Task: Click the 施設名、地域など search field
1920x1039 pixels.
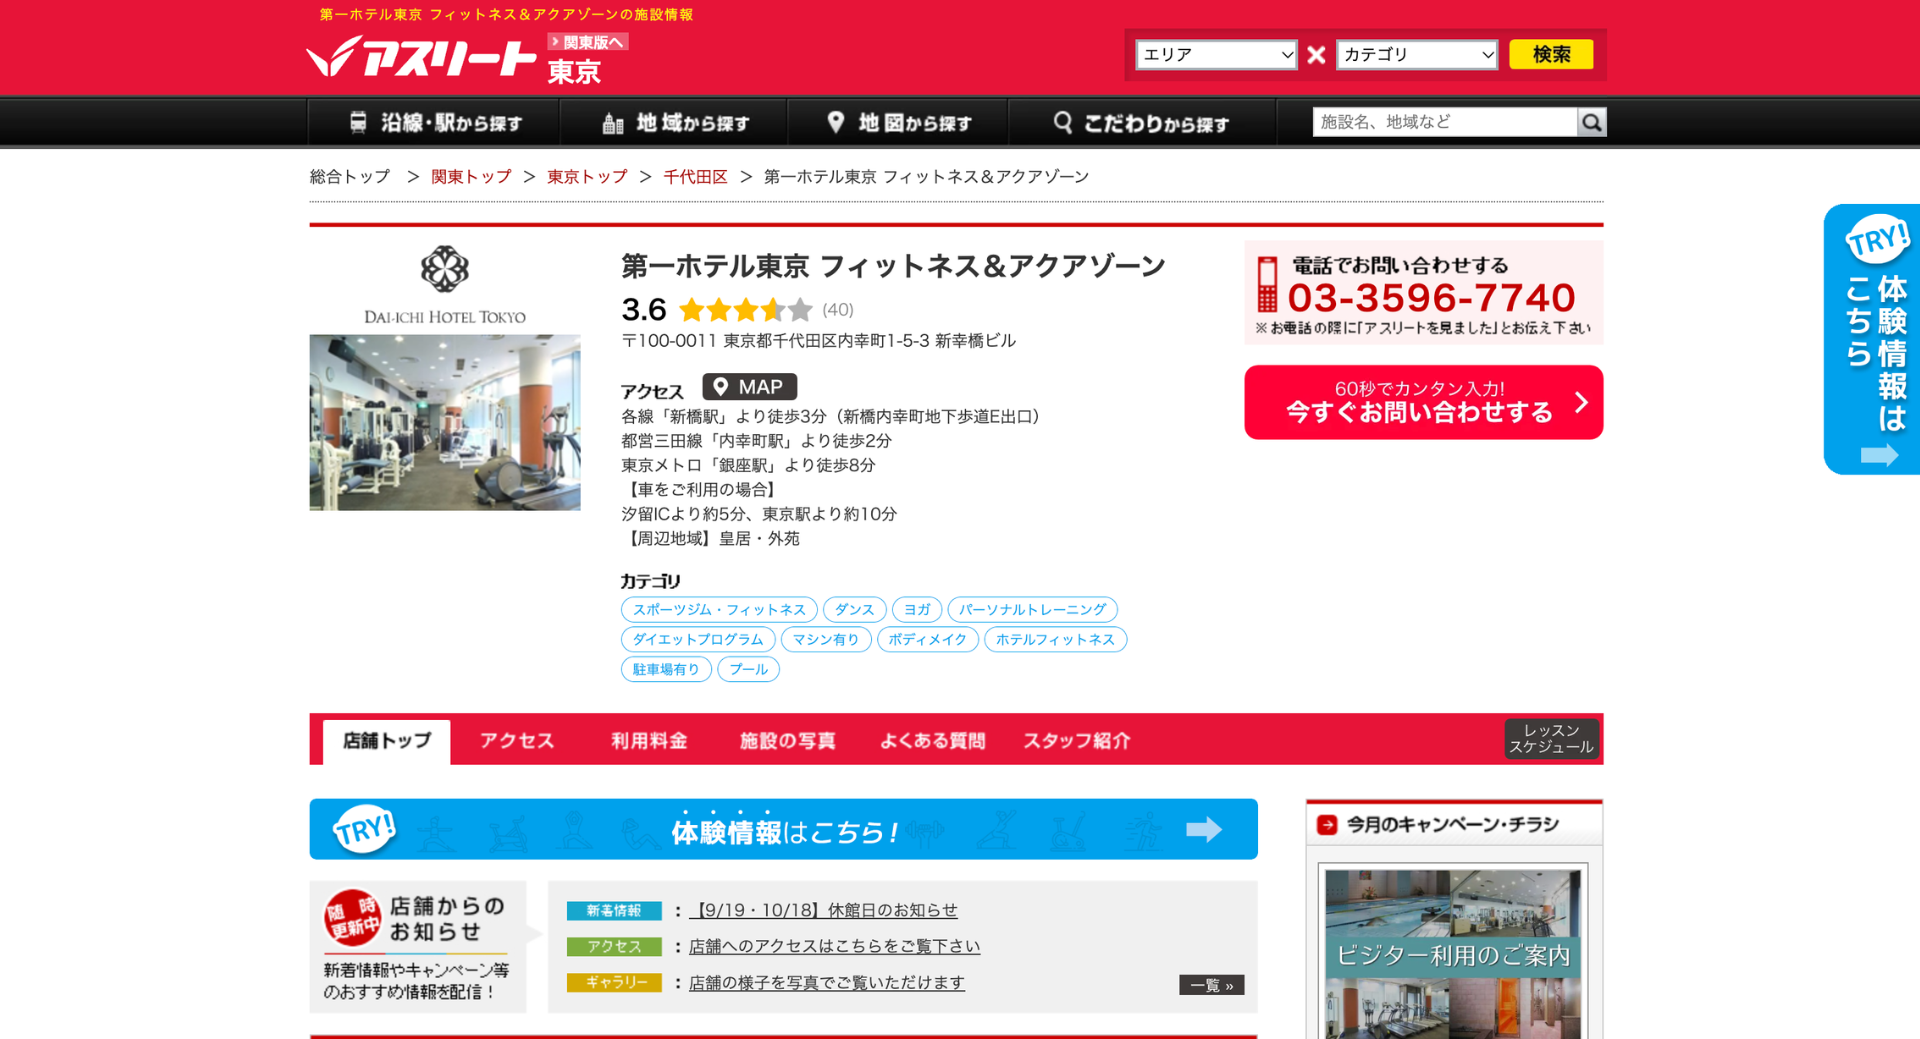Action: click(x=1445, y=122)
